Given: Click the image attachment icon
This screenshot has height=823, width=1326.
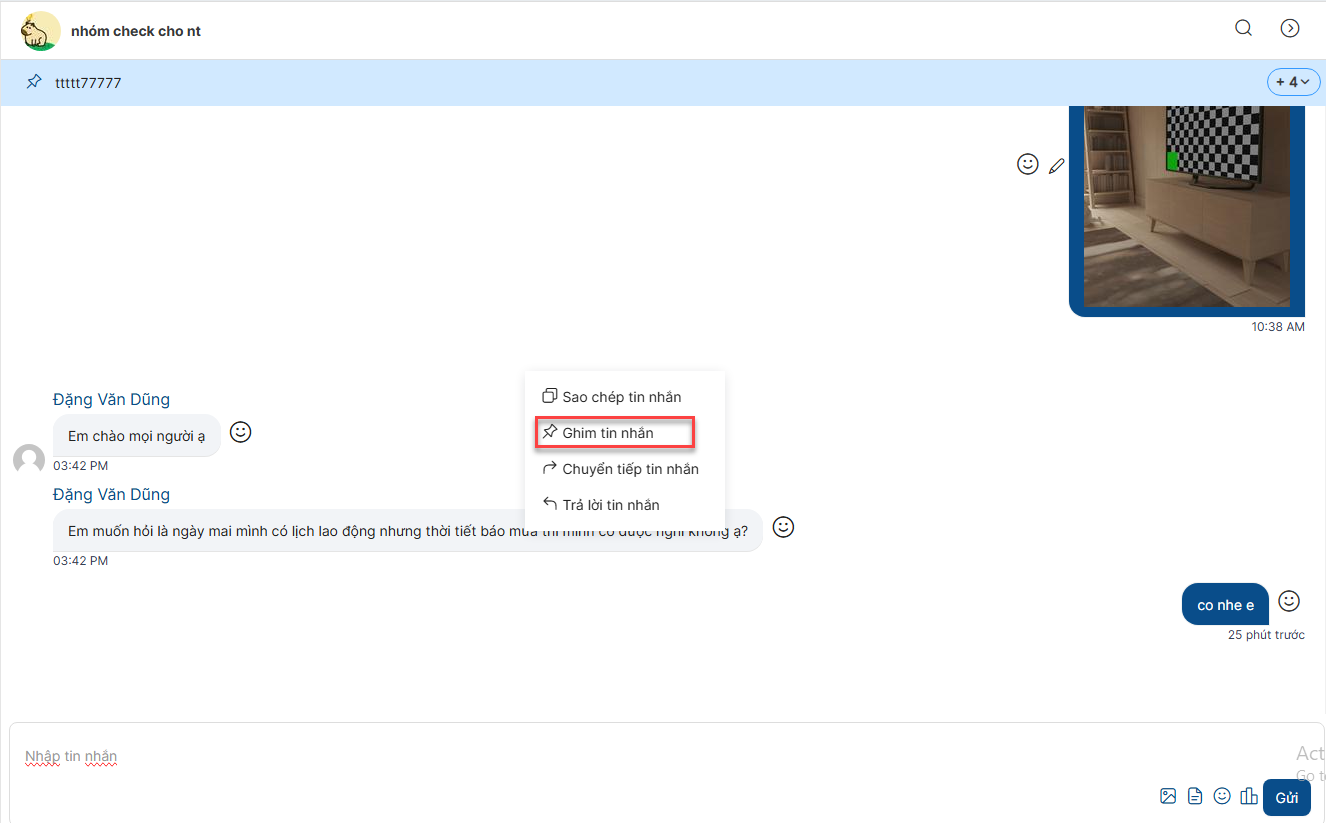Looking at the screenshot, I should [1168, 796].
